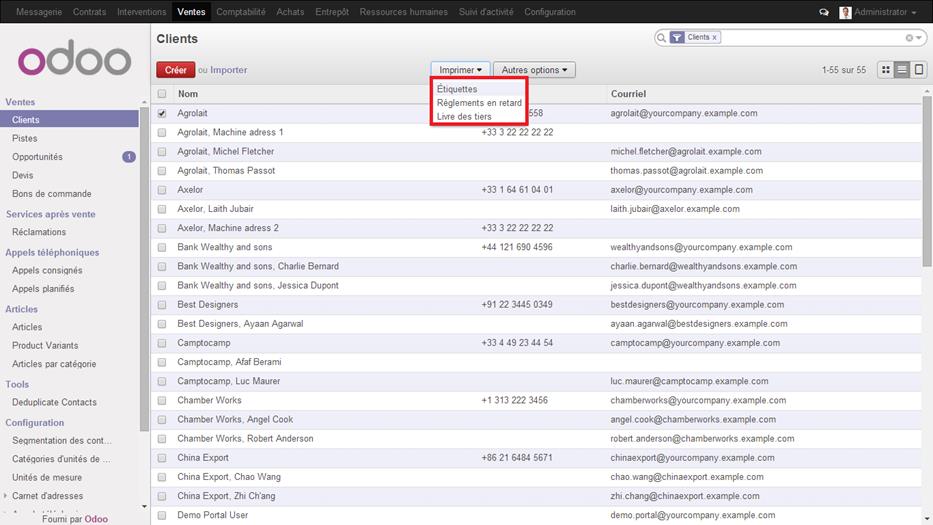Select the Chamber Works row checkbox
This screenshot has width=933, height=525.
point(162,401)
